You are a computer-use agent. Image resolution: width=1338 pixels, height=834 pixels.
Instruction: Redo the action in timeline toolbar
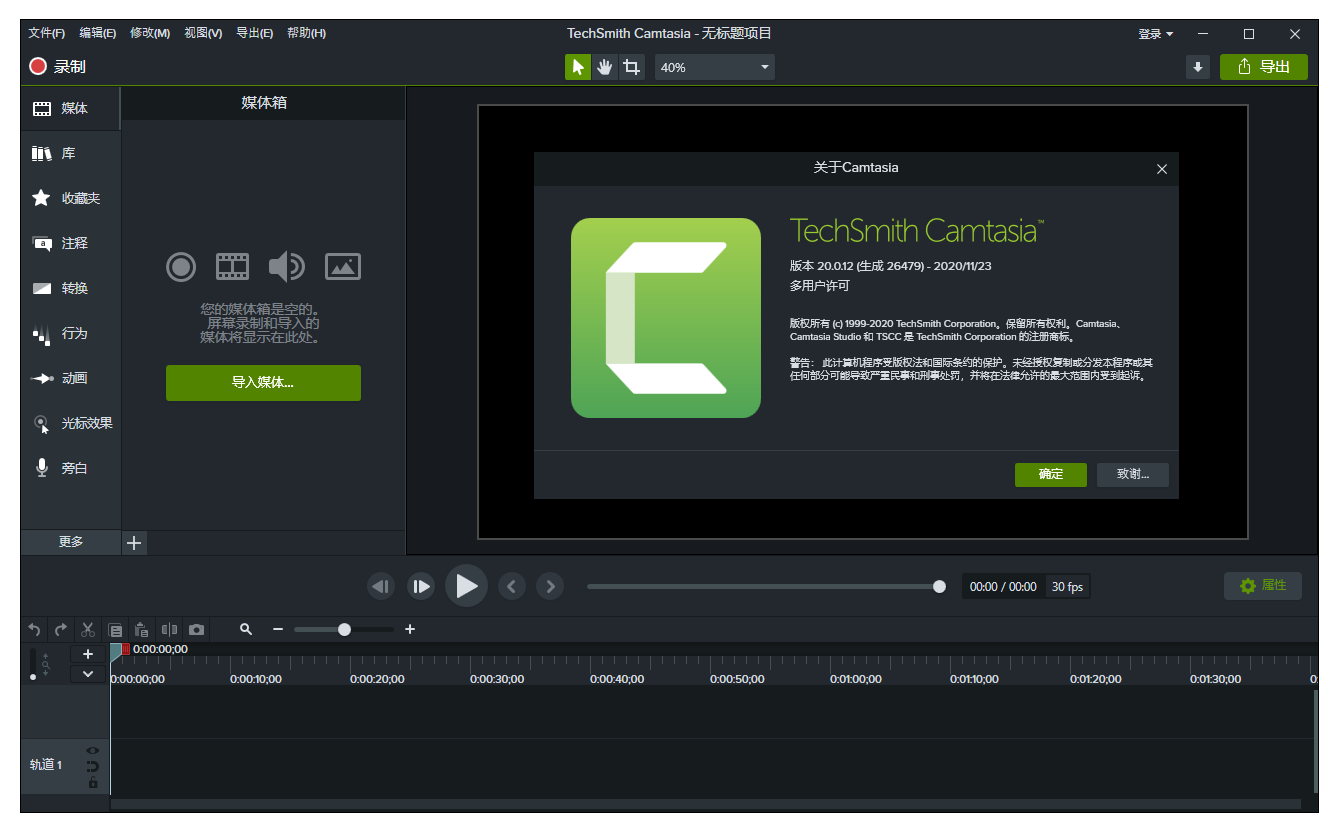click(x=61, y=630)
